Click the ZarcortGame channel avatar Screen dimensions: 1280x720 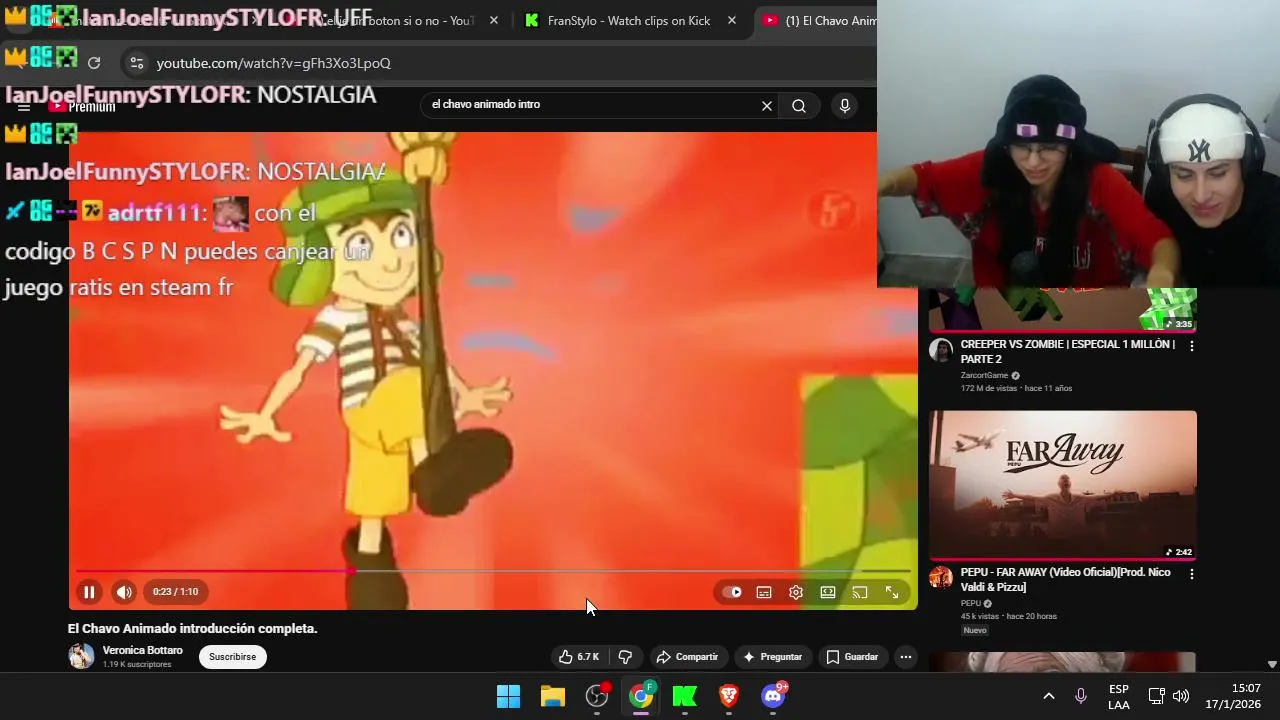pyautogui.click(x=941, y=350)
